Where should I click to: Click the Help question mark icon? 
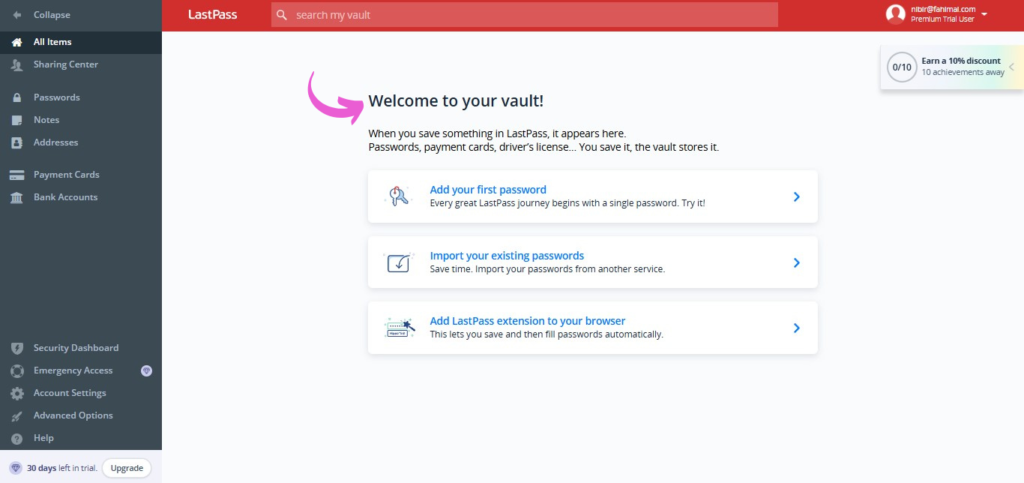click(x=17, y=439)
